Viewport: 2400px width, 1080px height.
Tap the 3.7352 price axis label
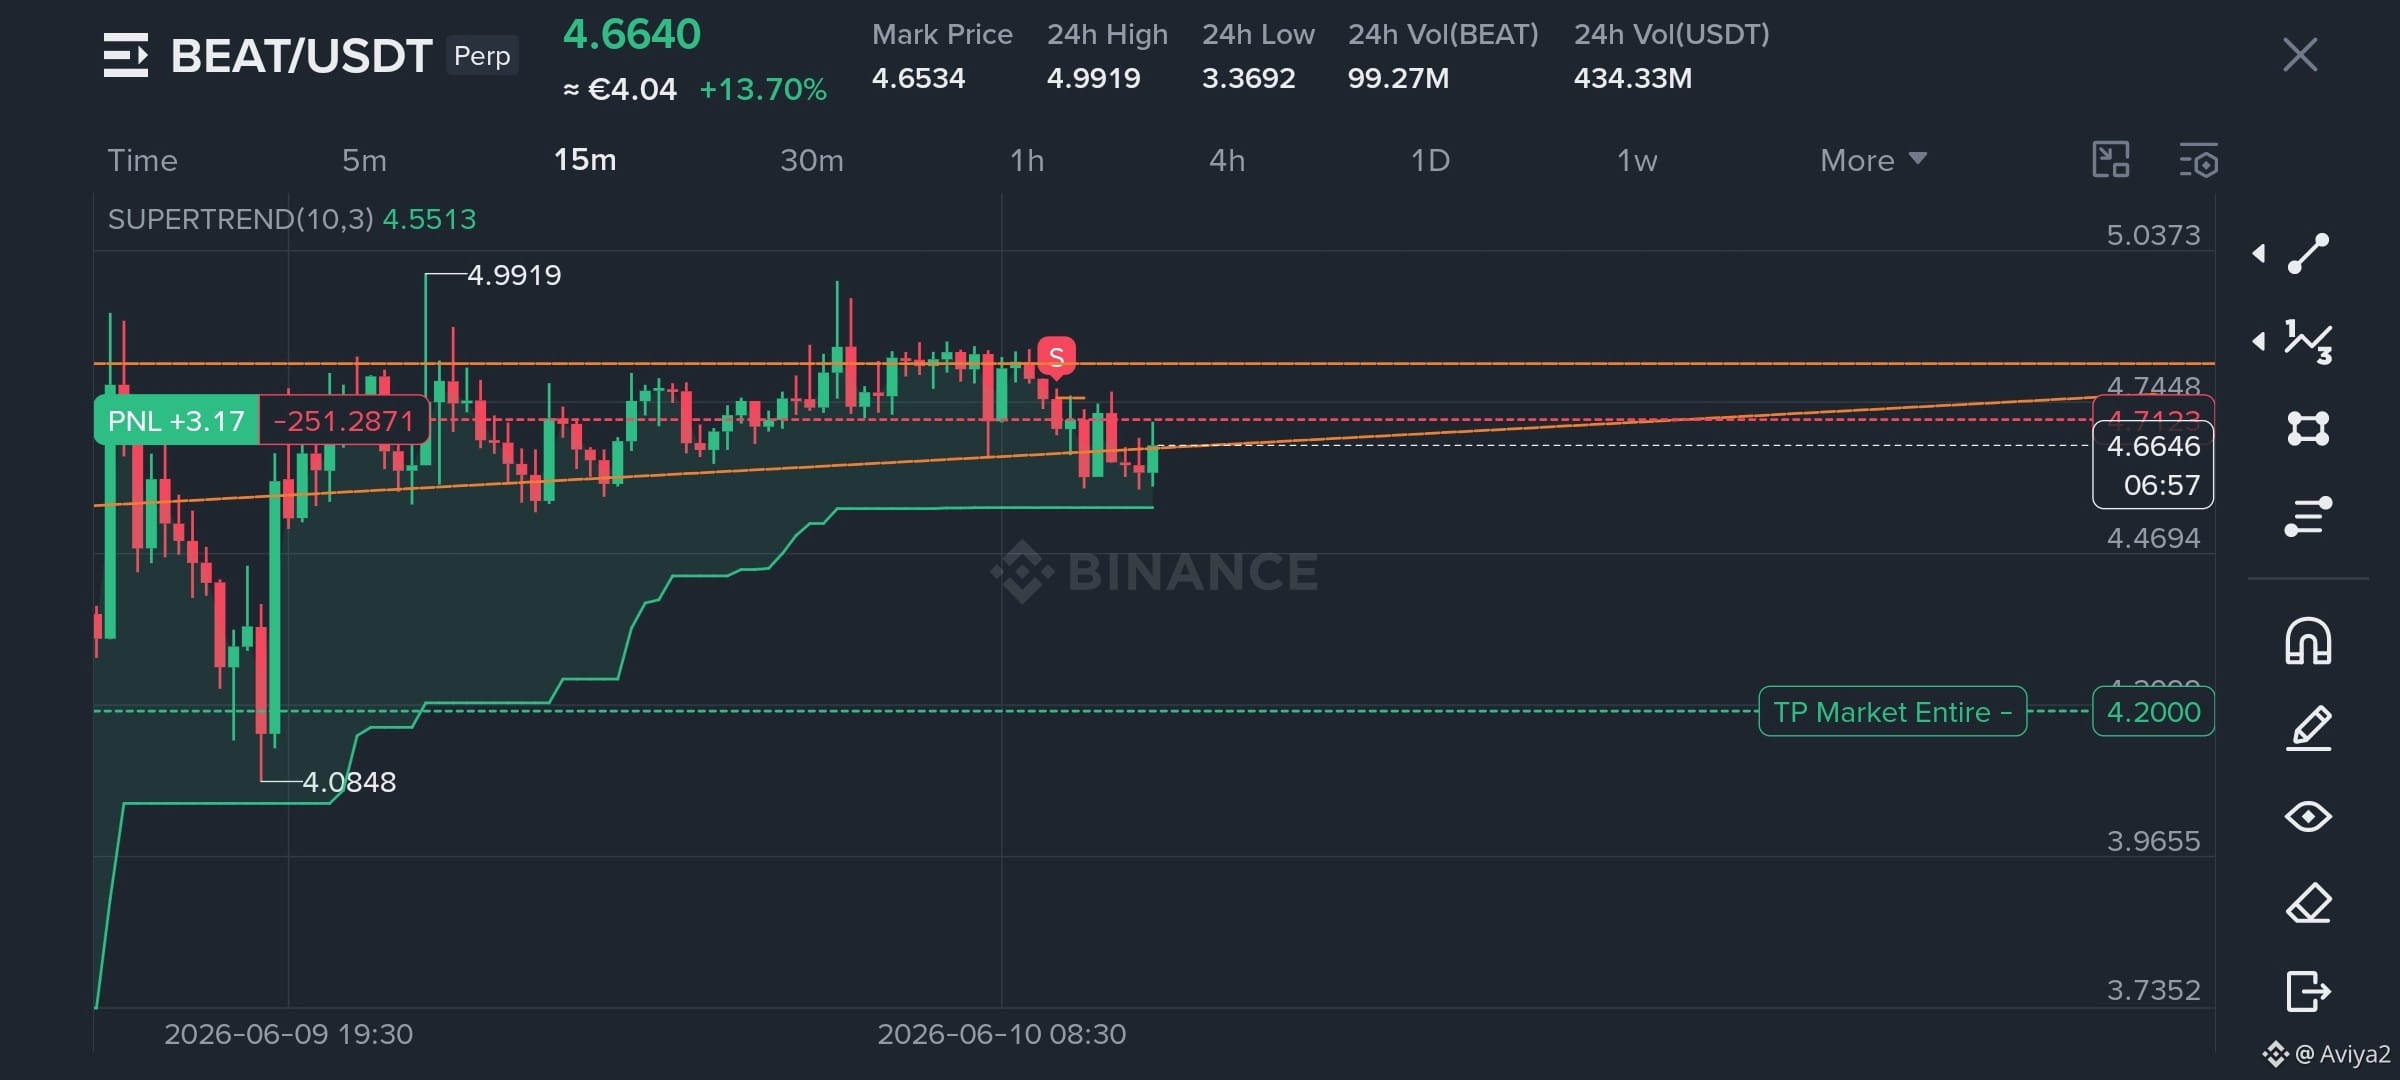2153,990
